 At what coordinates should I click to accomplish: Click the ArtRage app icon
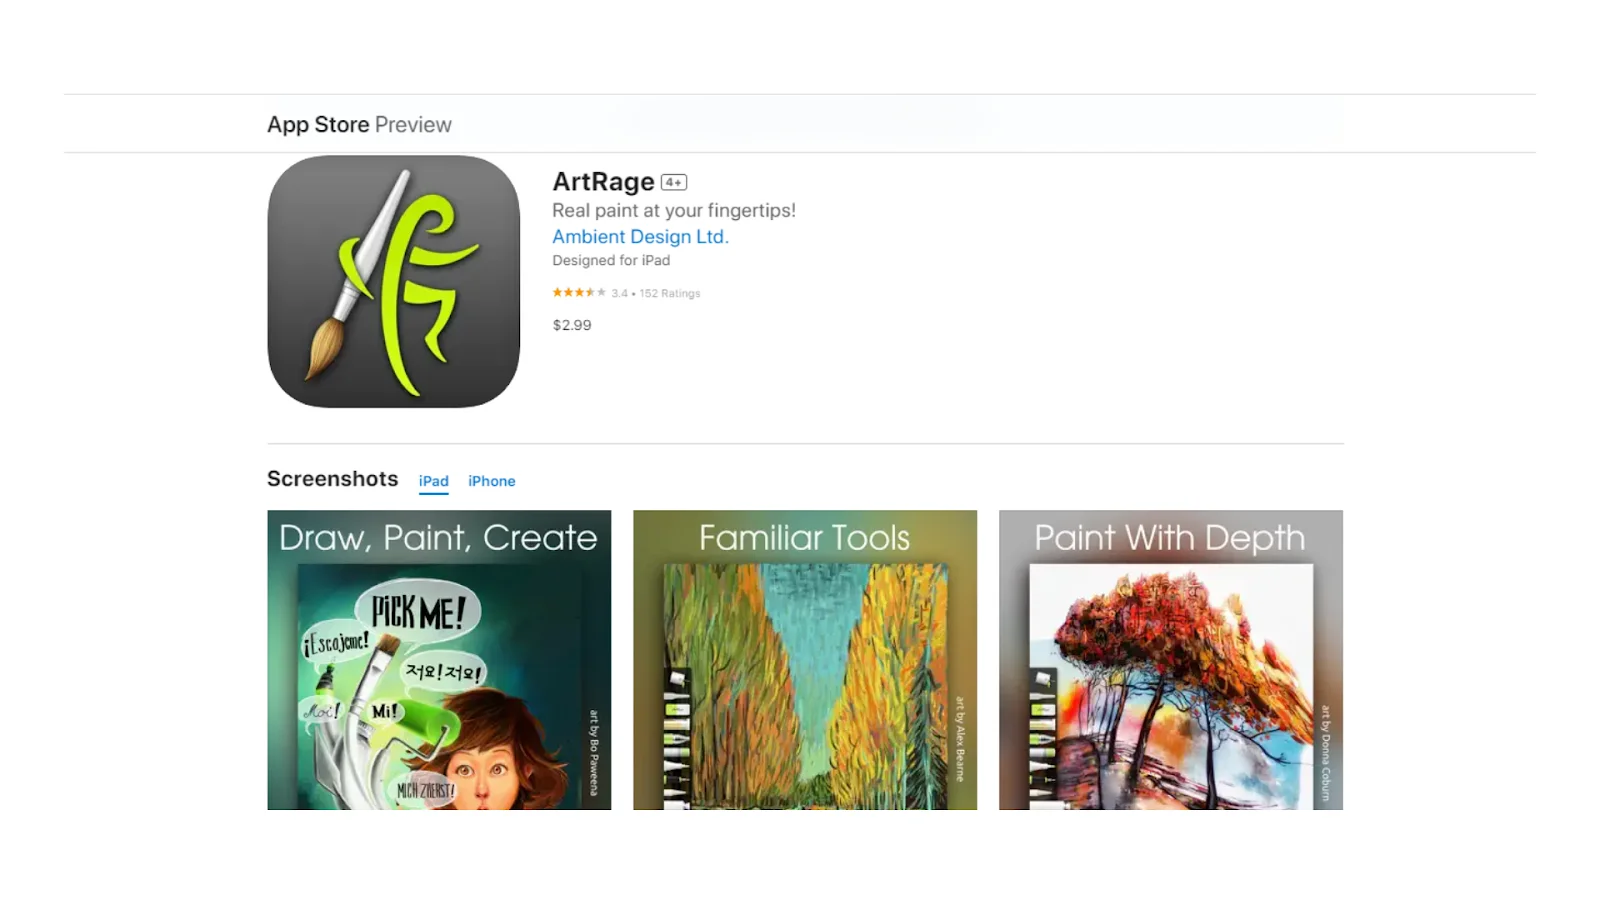pyautogui.click(x=394, y=281)
